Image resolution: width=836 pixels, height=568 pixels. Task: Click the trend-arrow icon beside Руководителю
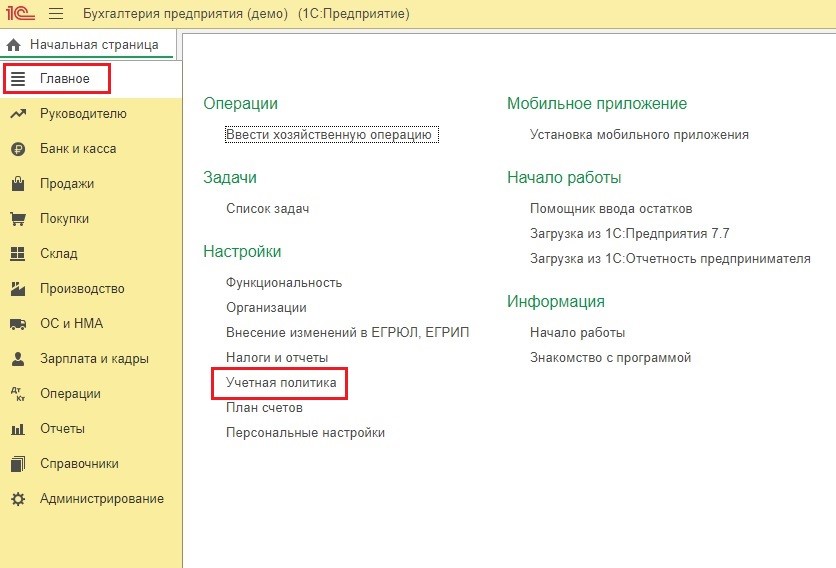click(x=17, y=114)
